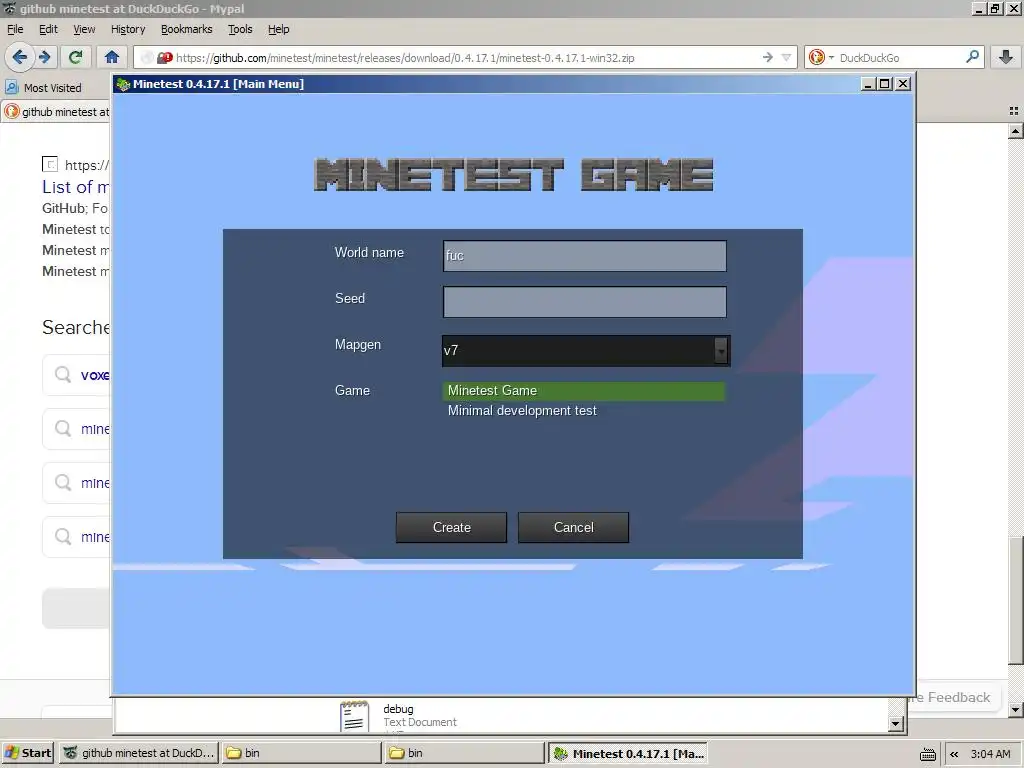The image size is (1024, 768).
Task: Click the site security icon in the address bar
Action: click(164, 57)
